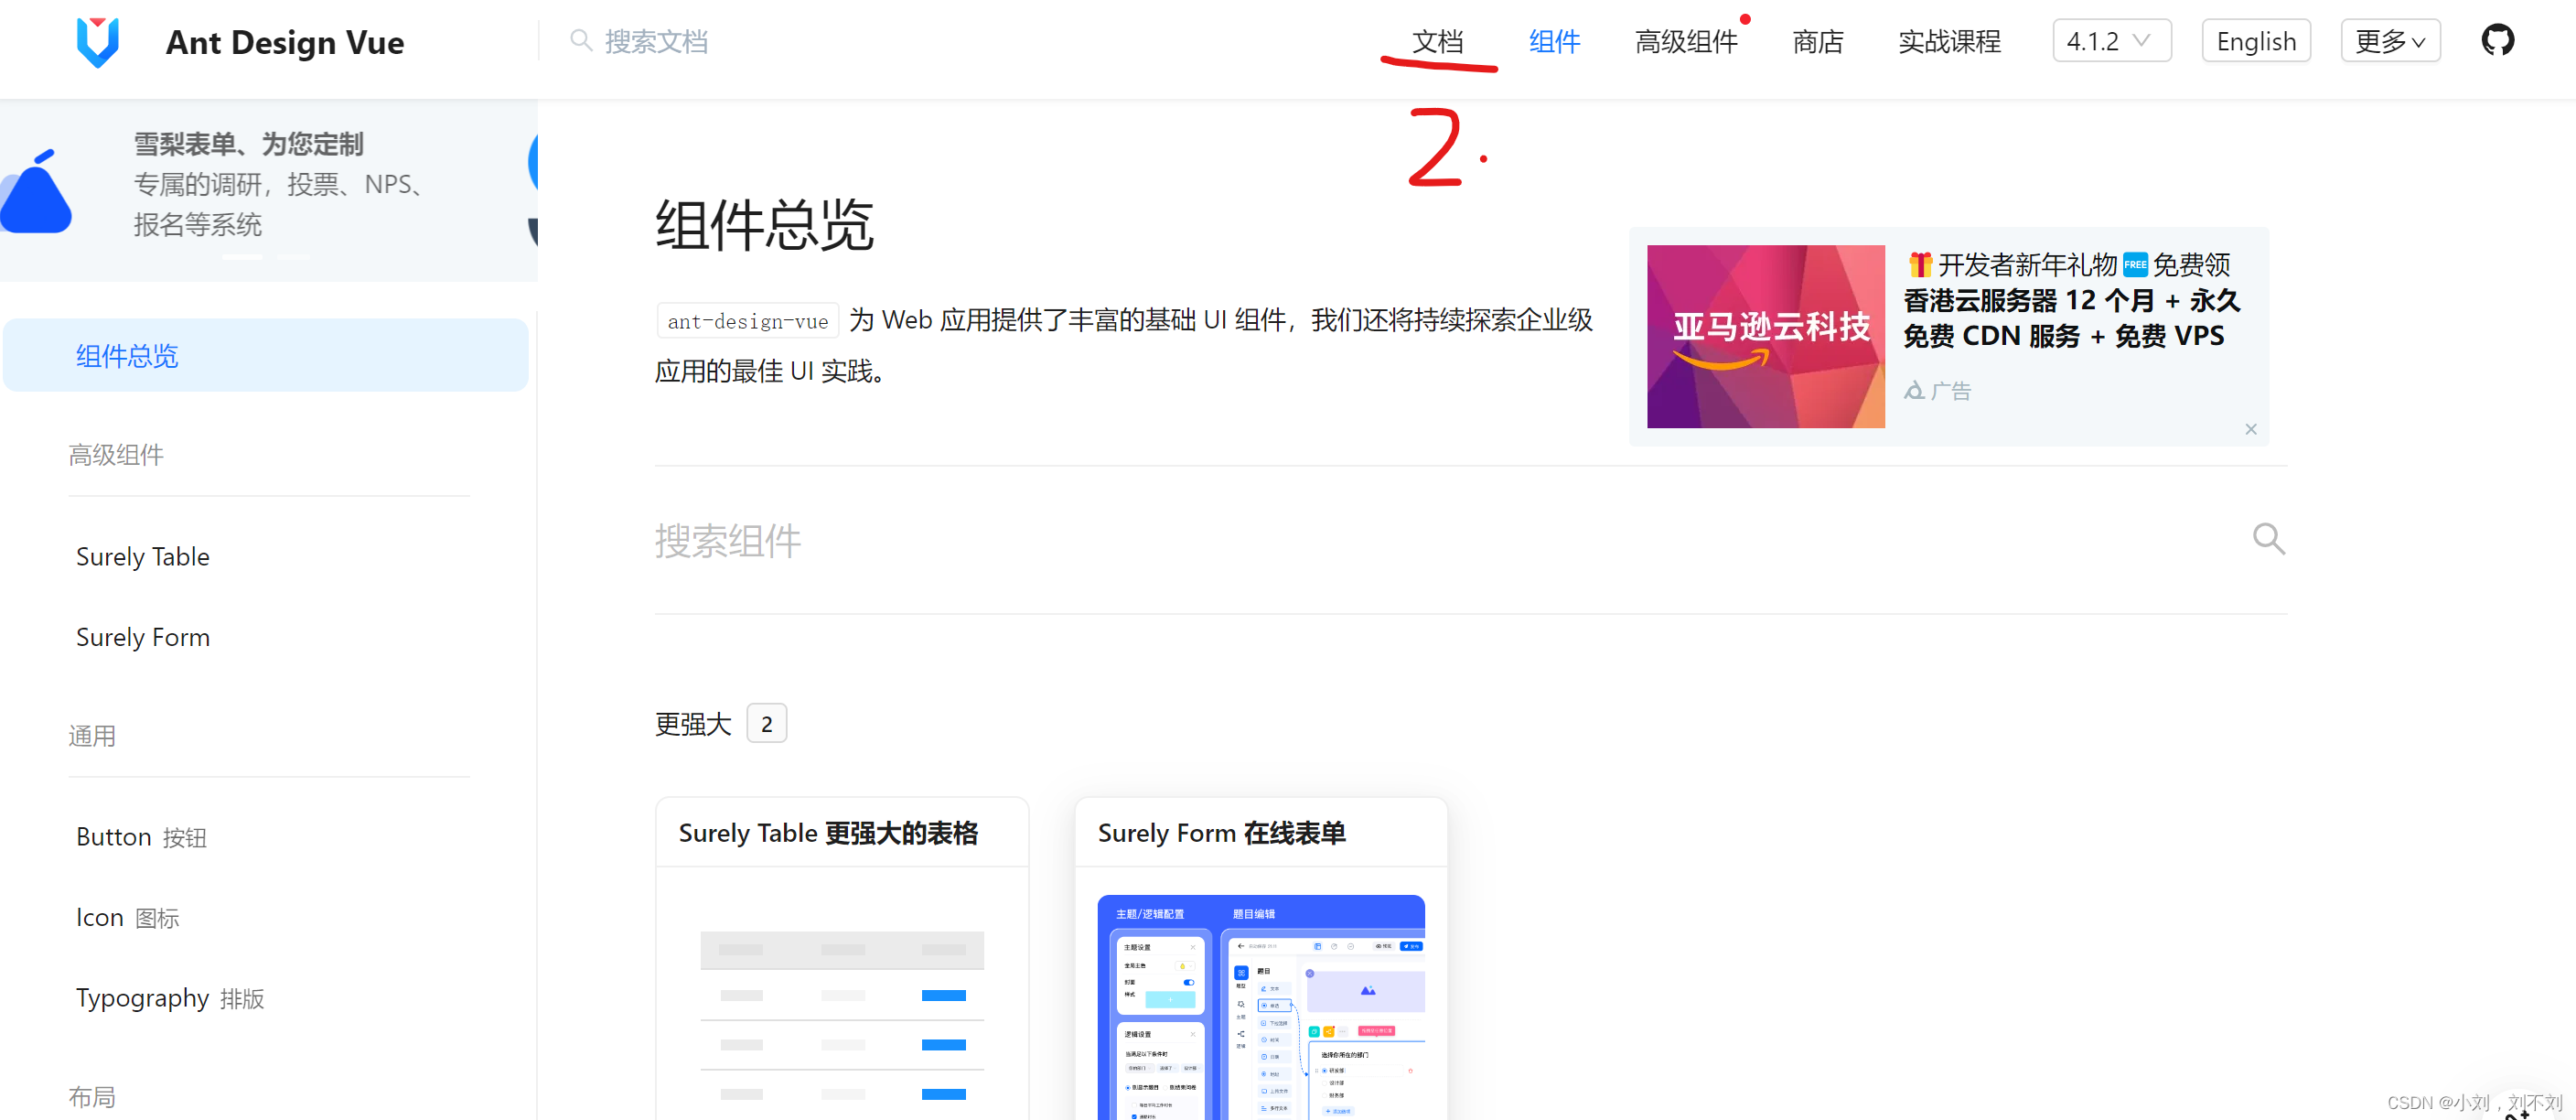Screen dimensions: 2576x1120
Task: Click the Ant Design Vue logo icon
Action: 97,42
